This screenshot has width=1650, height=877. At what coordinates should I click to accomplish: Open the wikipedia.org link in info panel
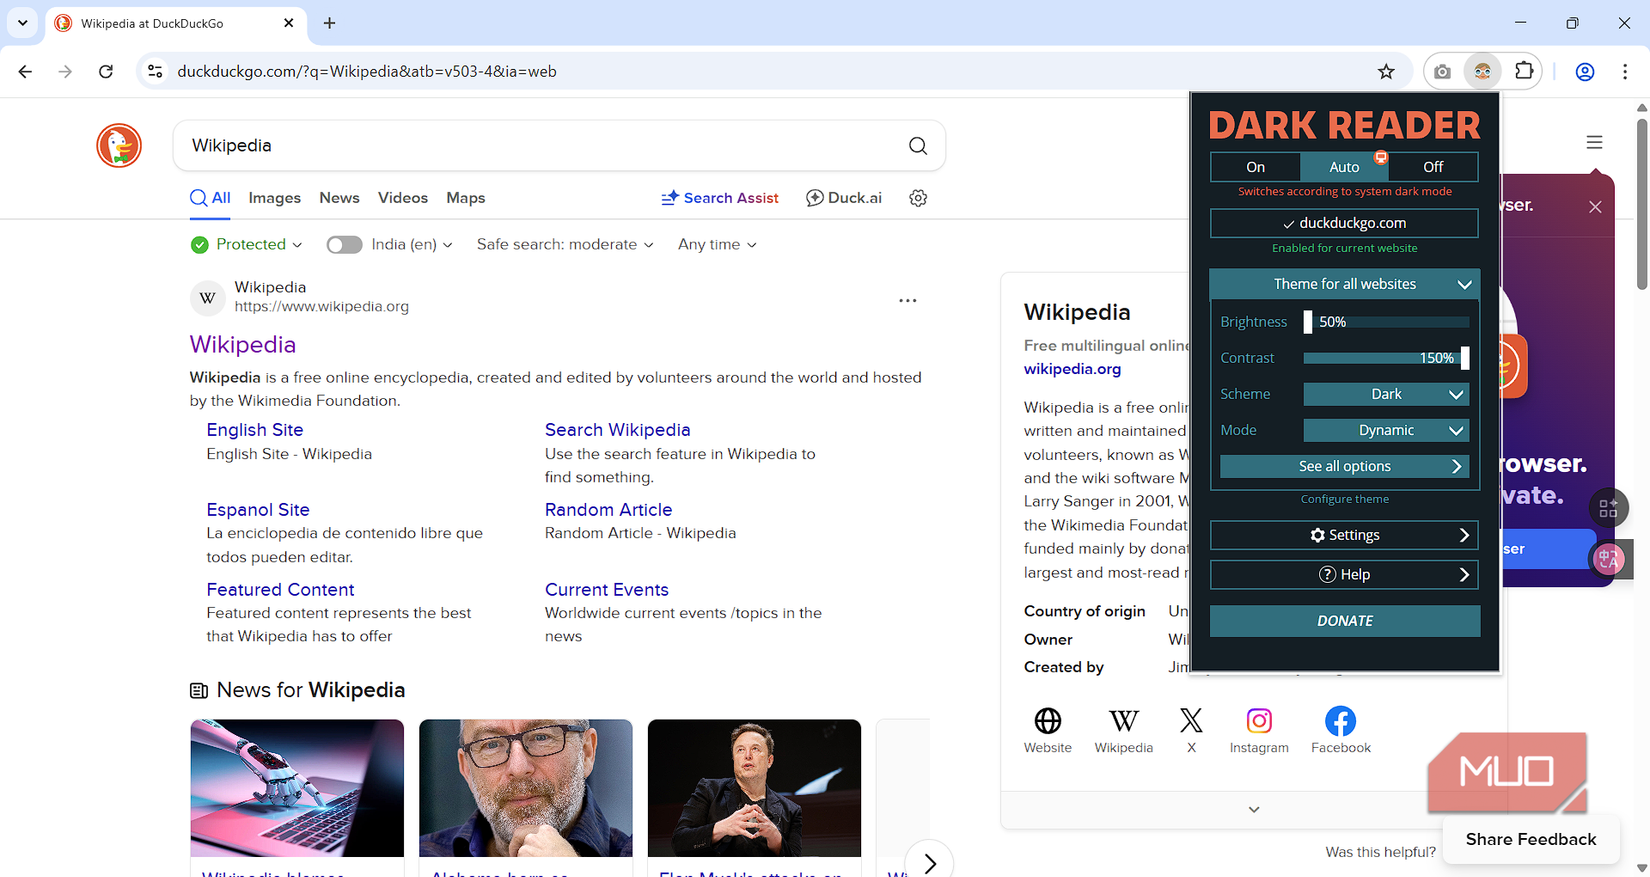tap(1072, 369)
